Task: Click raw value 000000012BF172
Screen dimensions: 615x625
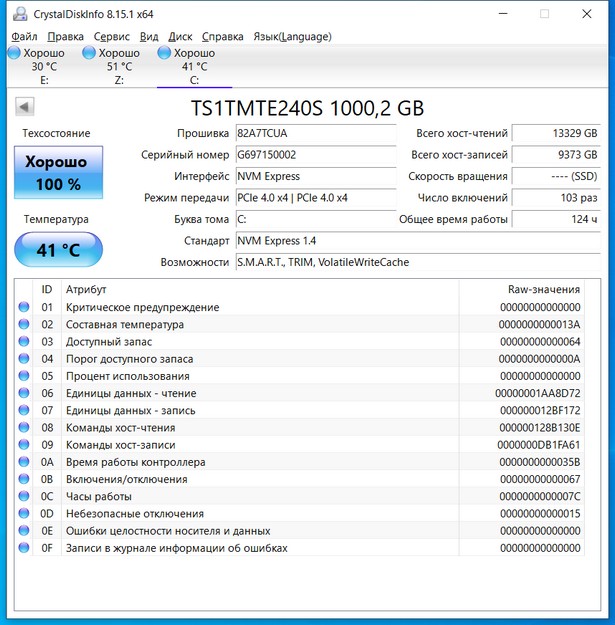Action: [x=540, y=410]
